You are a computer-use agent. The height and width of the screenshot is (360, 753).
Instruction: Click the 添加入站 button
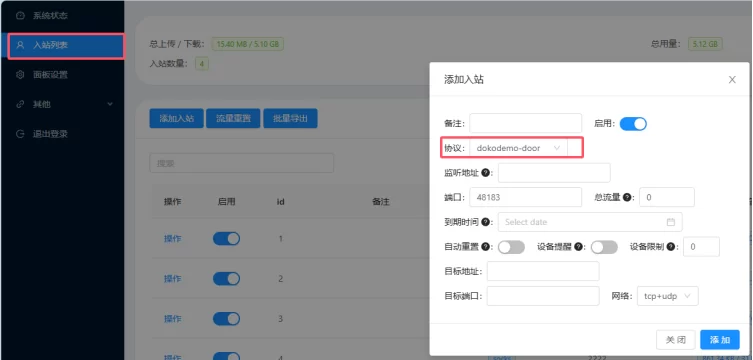click(x=177, y=119)
